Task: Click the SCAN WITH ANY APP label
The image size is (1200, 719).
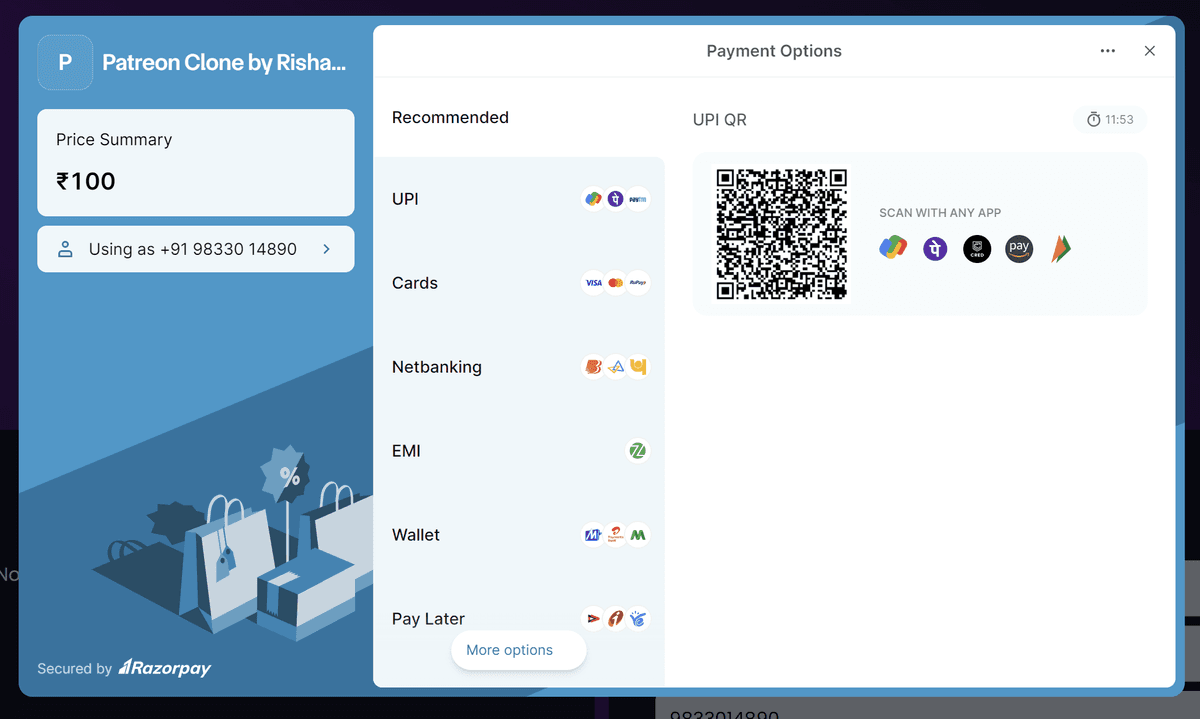Action: tap(940, 213)
